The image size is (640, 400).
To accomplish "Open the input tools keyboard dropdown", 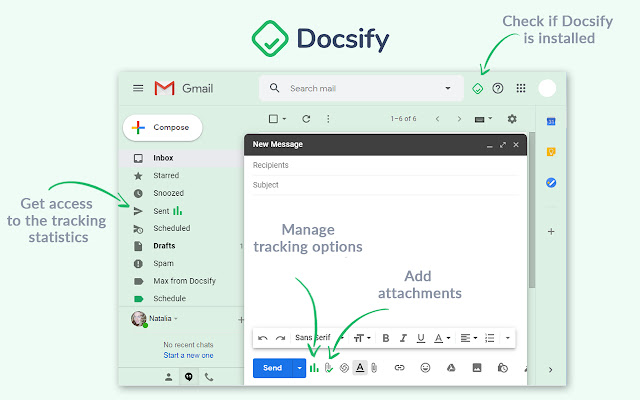I will click(484, 119).
